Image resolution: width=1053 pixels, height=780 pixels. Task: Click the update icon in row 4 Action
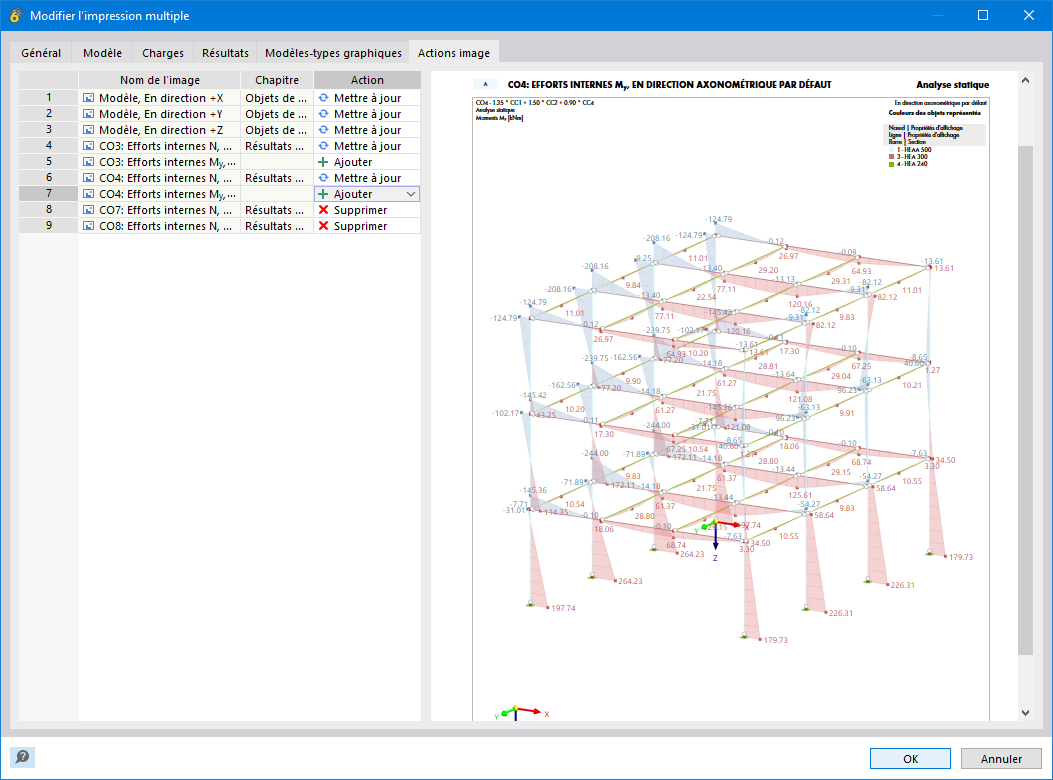click(x=323, y=146)
